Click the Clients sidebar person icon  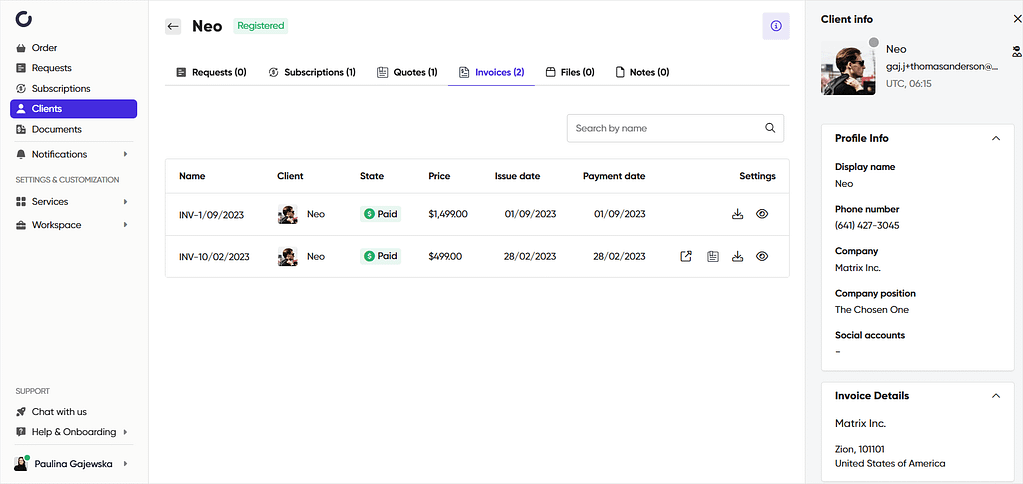coord(21,109)
